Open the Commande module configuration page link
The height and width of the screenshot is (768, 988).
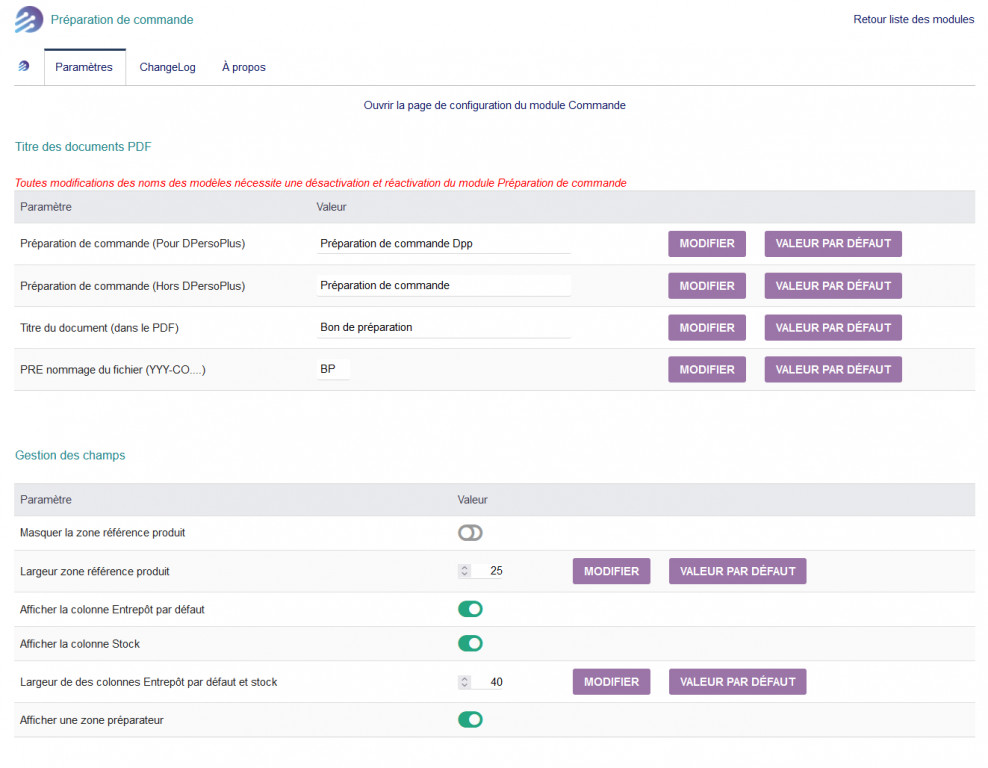click(x=494, y=105)
